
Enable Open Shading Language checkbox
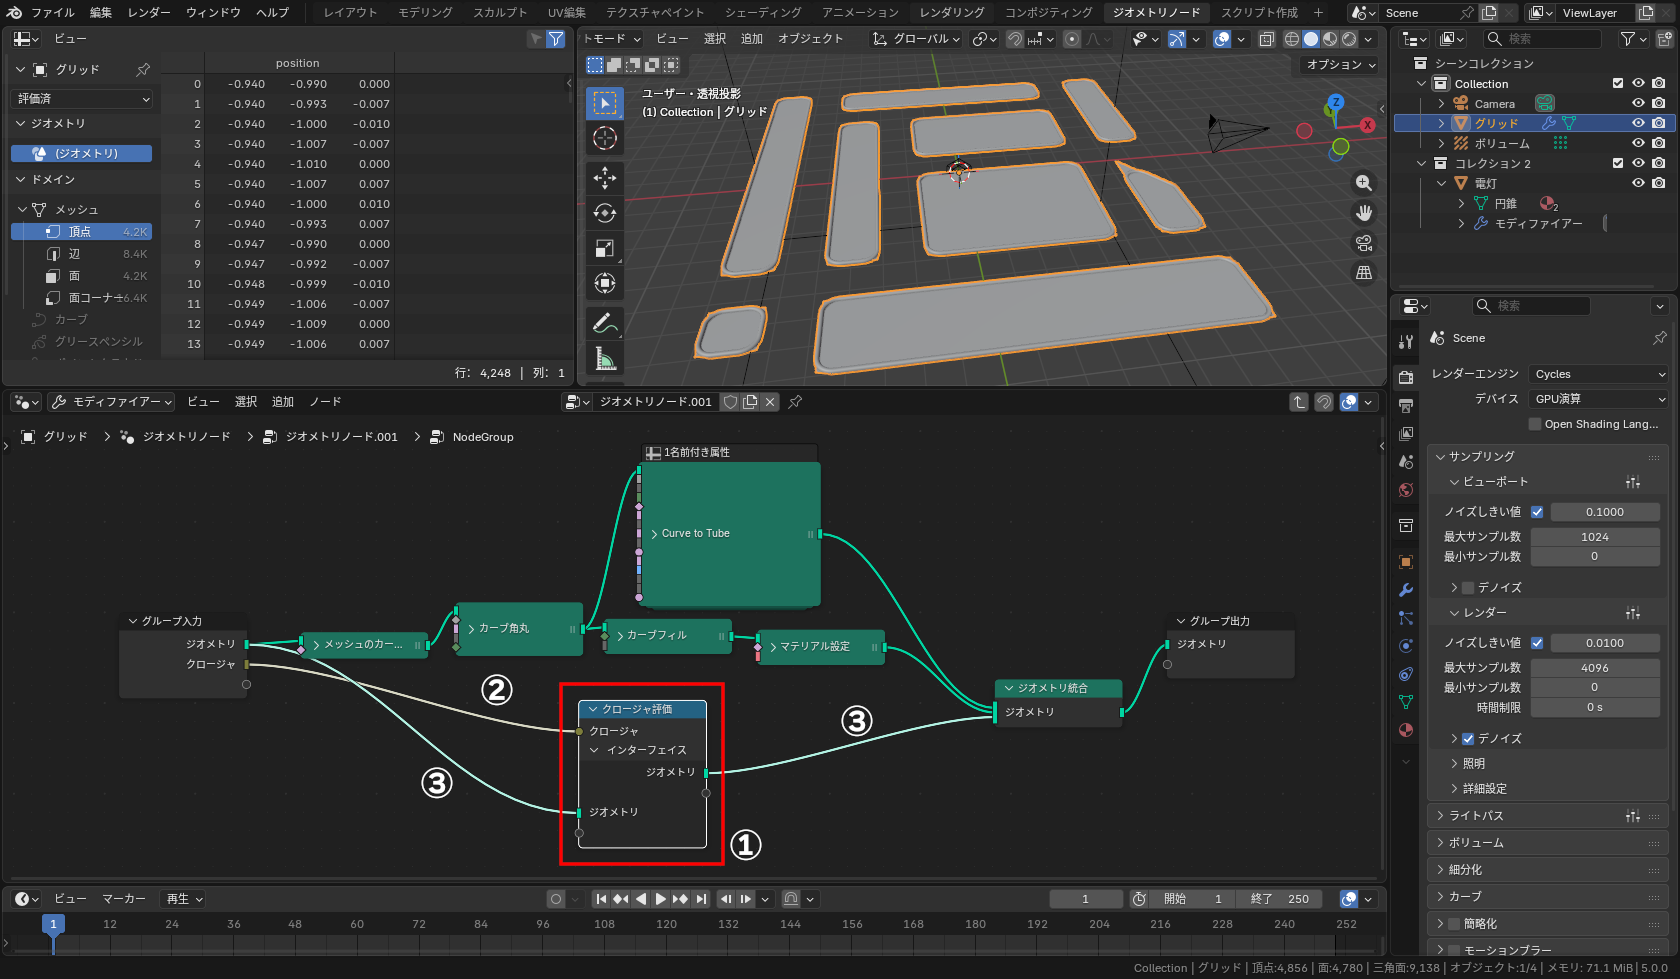pyautogui.click(x=1535, y=424)
